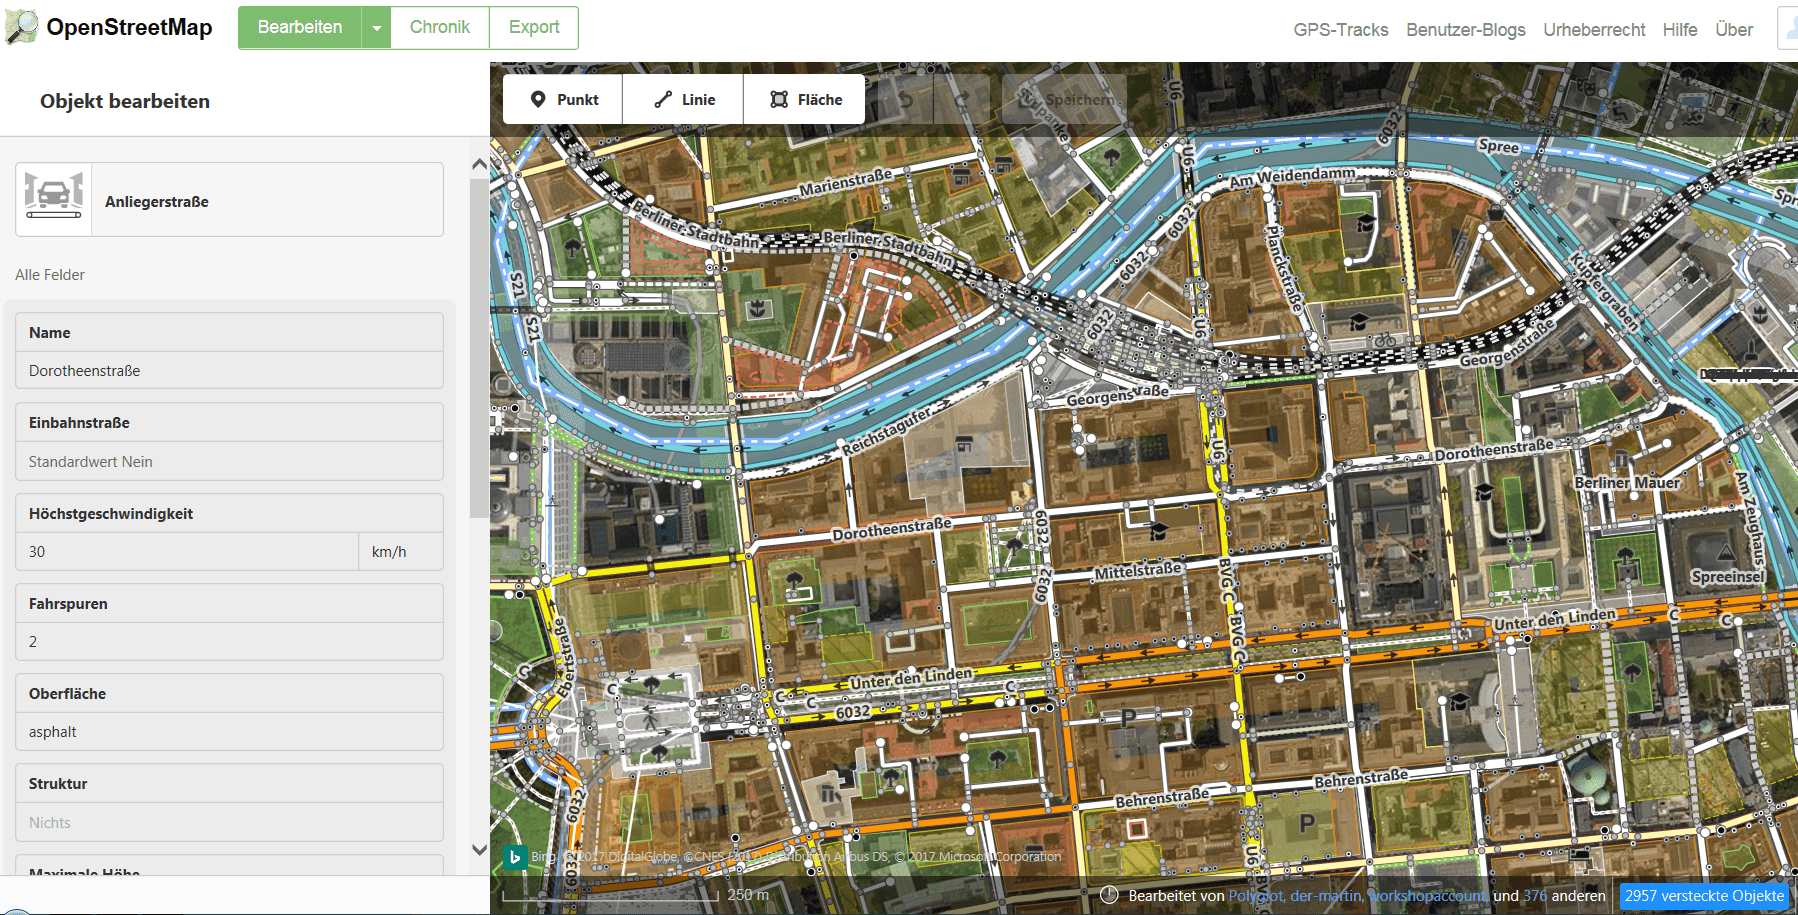This screenshot has width=1798, height=915.
Task: Click into the Name field containing Dorotheenstraße
Action: (x=229, y=370)
